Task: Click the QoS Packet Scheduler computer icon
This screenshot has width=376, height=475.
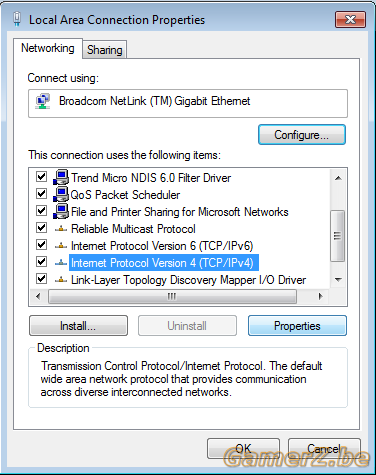Action: pos(61,194)
